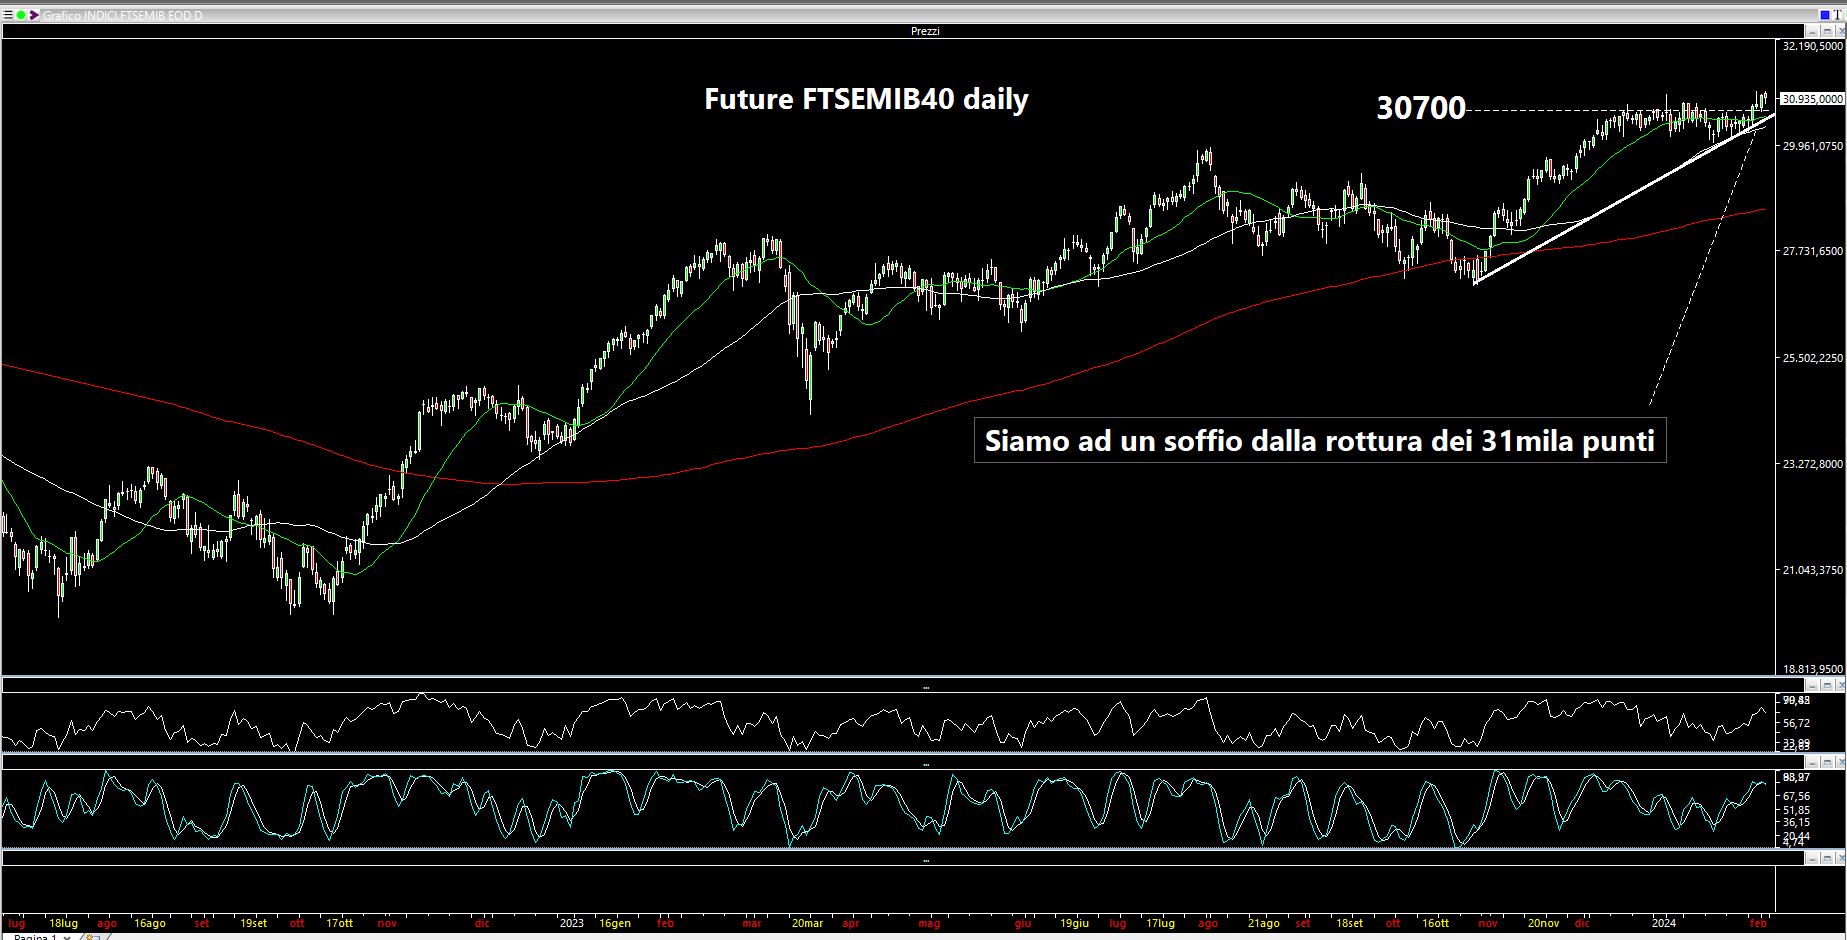
Task: Click the blue square icon at top right
Action: coord(1825,15)
